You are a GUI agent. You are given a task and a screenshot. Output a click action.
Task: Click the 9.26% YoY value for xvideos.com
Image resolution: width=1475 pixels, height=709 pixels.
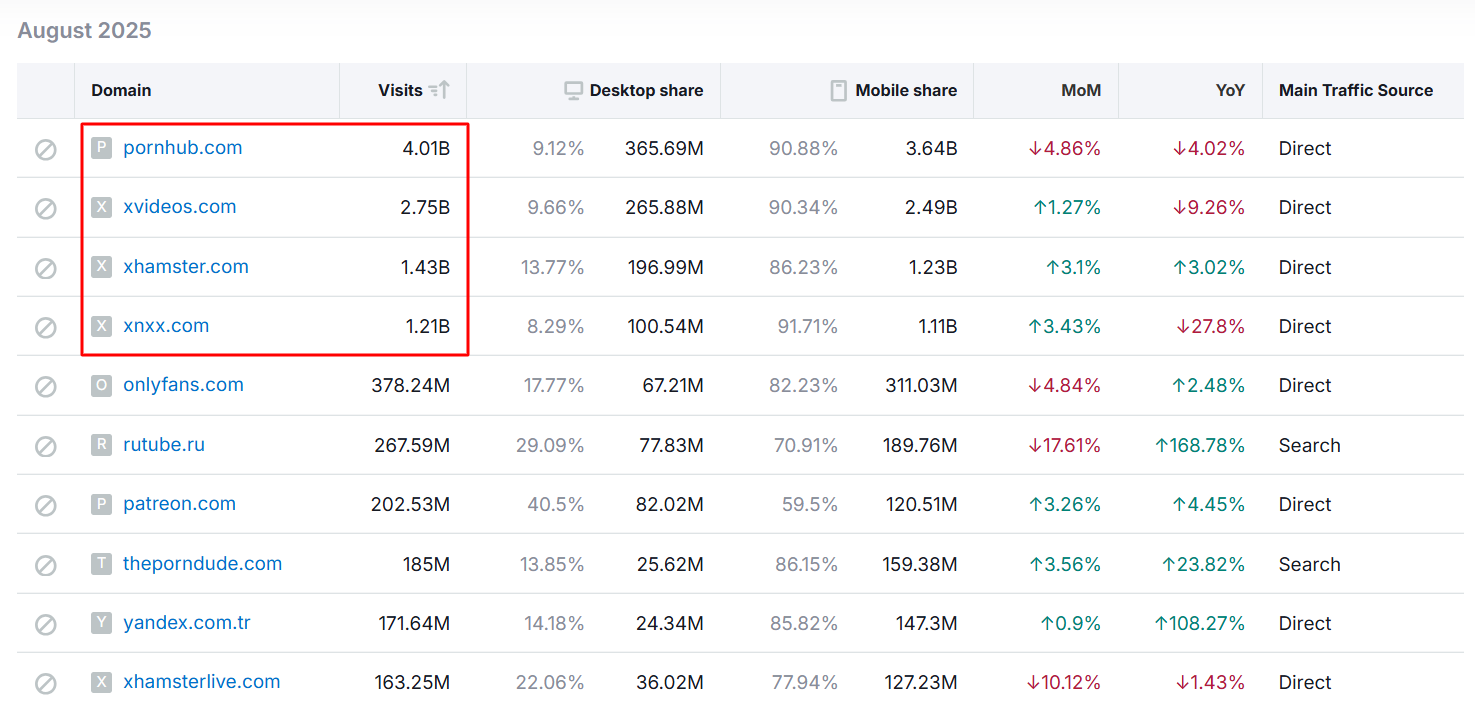[x=1209, y=208]
